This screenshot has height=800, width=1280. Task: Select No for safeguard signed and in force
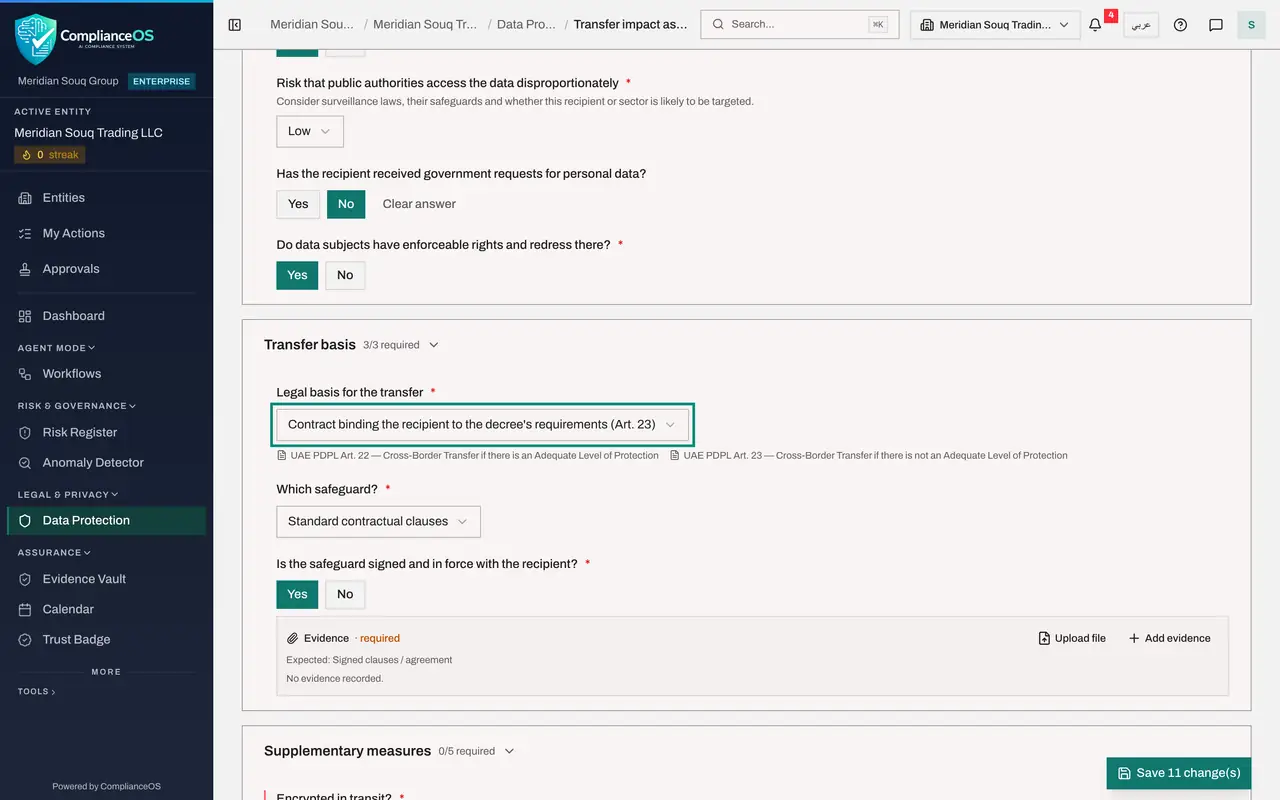tap(345, 594)
